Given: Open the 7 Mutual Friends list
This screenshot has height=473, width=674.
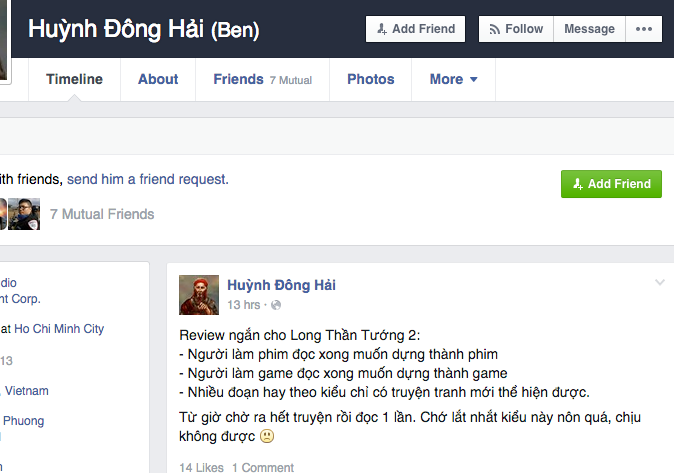Looking at the screenshot, I should click(x=102, y=214).
